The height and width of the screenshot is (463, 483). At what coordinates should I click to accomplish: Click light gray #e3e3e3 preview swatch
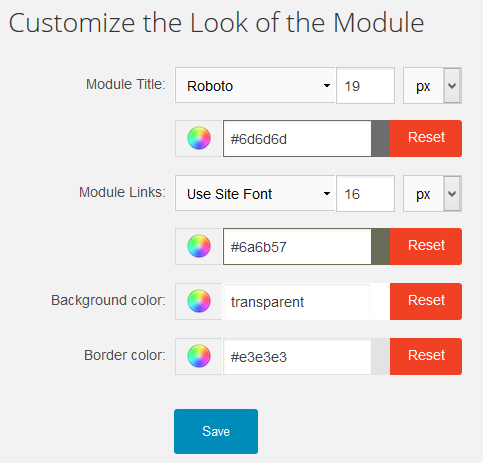pos(381,356)
